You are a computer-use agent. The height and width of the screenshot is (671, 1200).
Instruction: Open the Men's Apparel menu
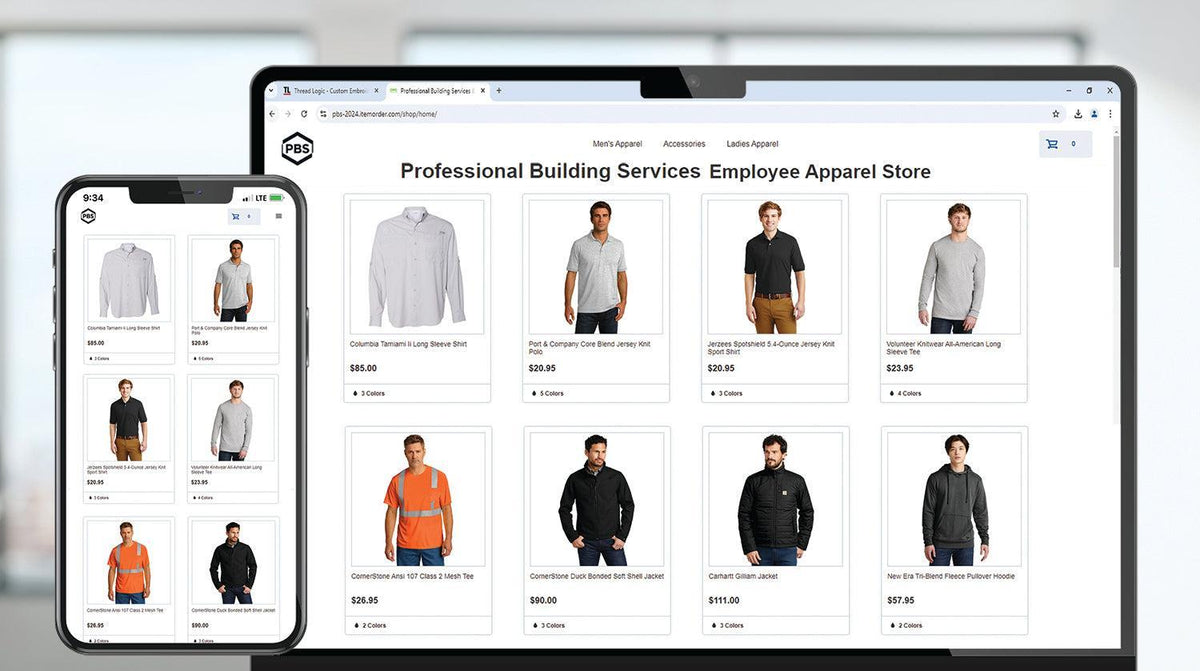[x=617, y=144]
